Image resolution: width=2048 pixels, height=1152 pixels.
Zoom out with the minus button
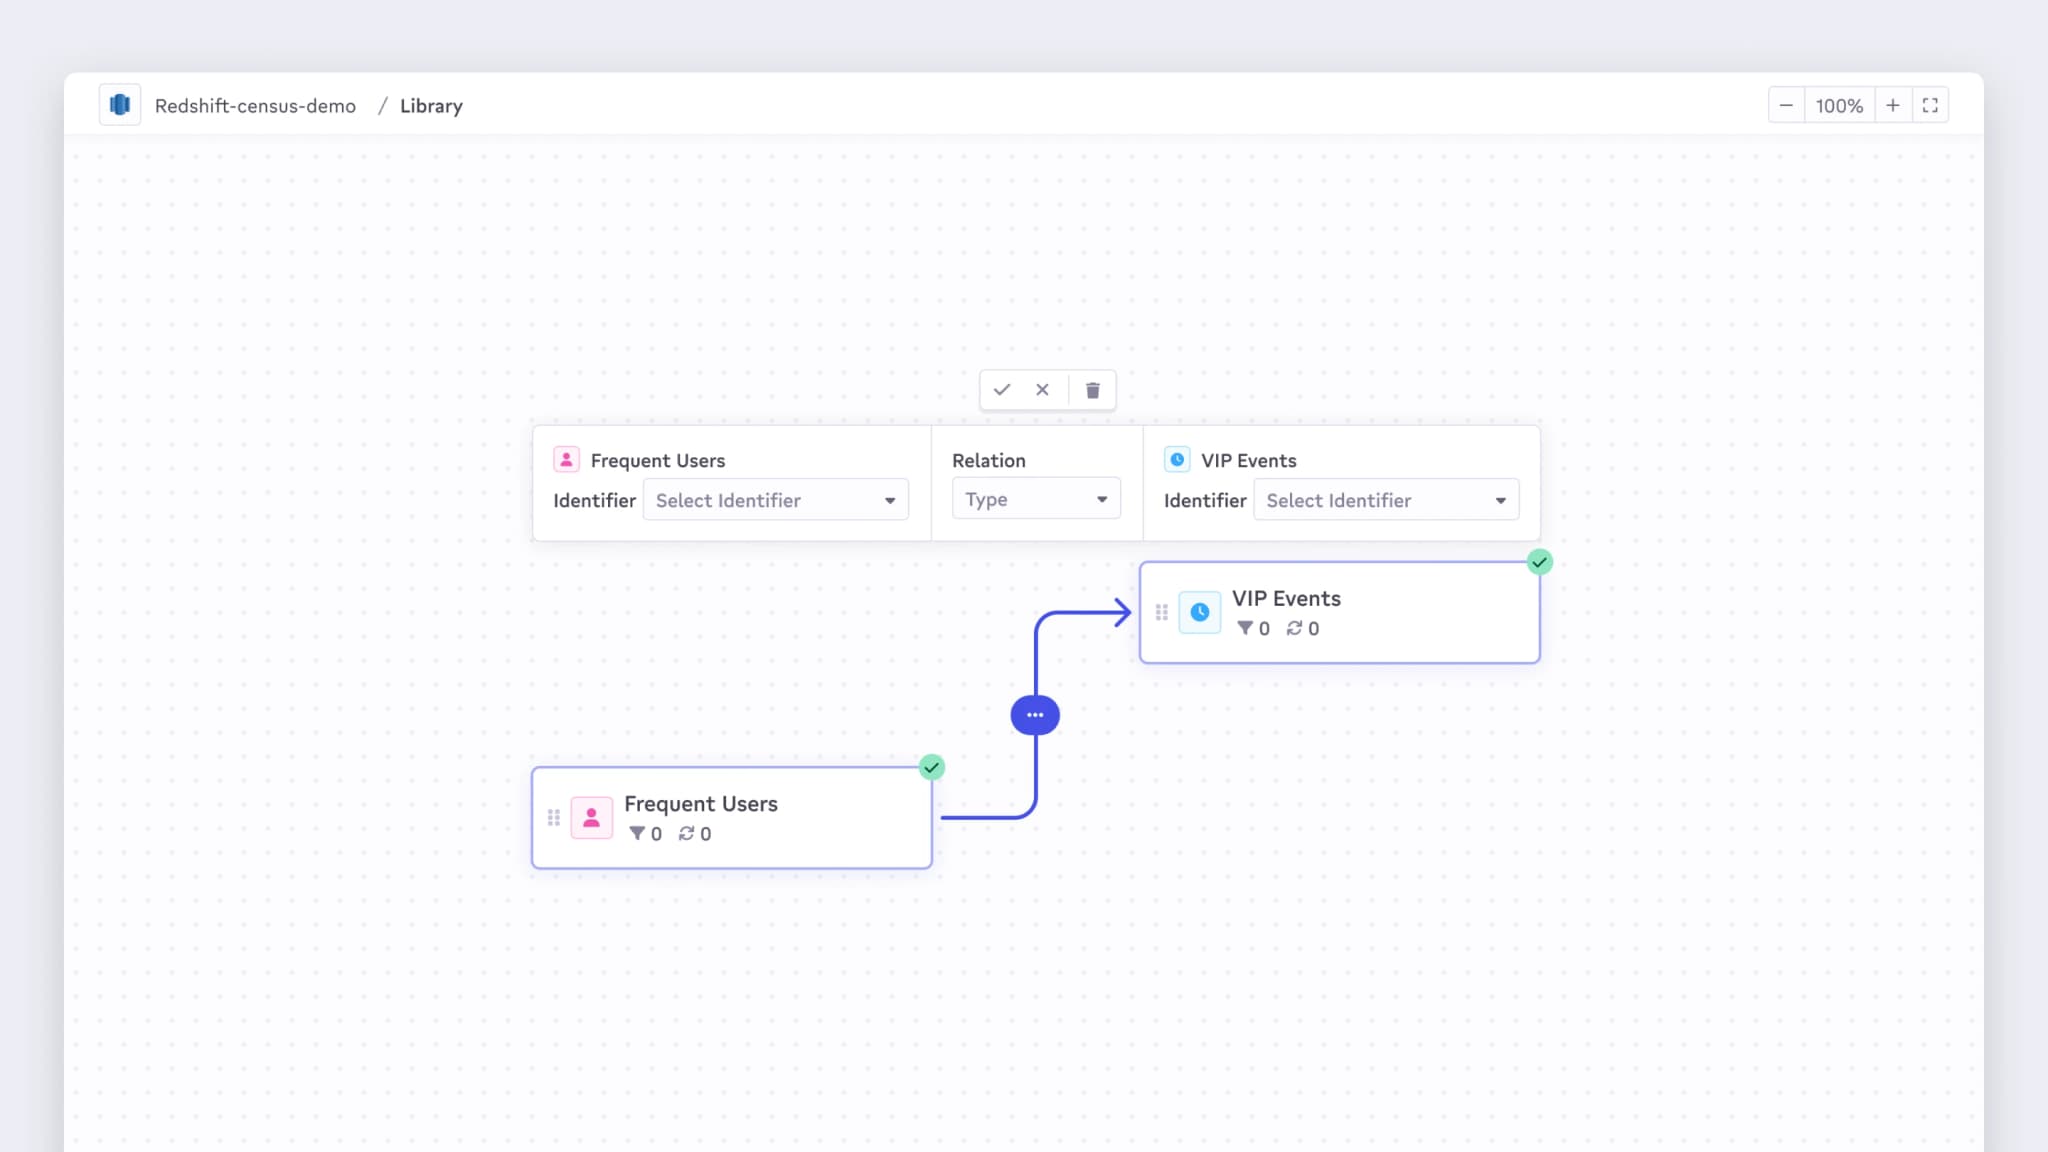click(x=1786, y=105)
